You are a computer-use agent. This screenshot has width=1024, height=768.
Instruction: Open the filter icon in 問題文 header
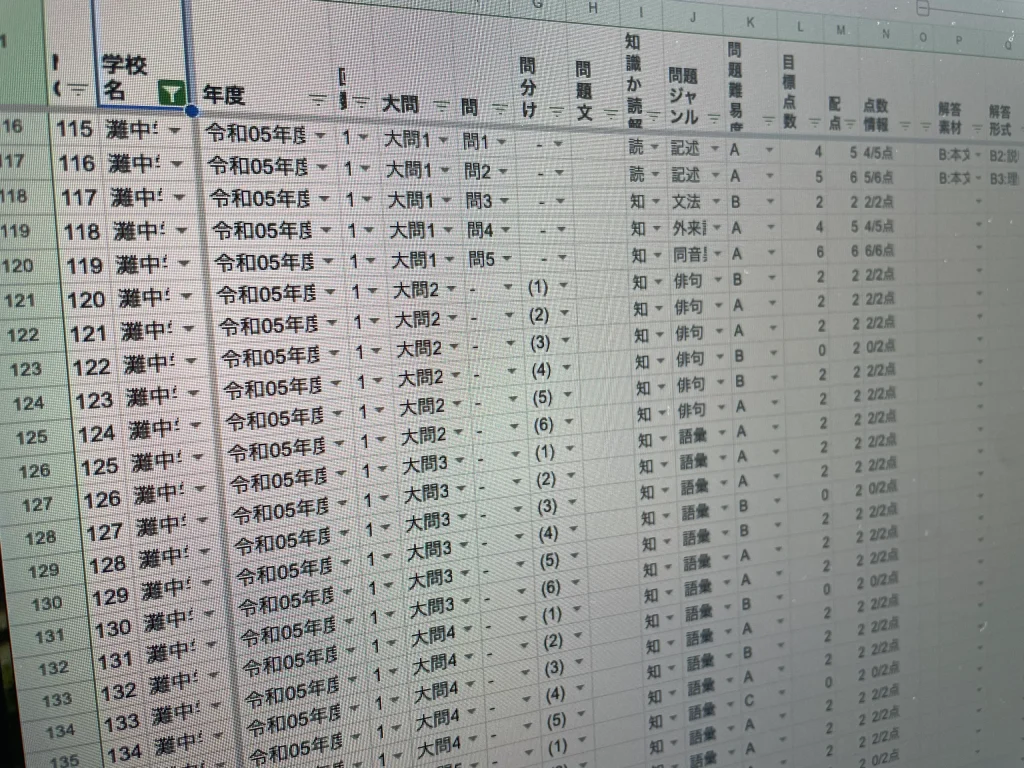[x=612, y=114]
